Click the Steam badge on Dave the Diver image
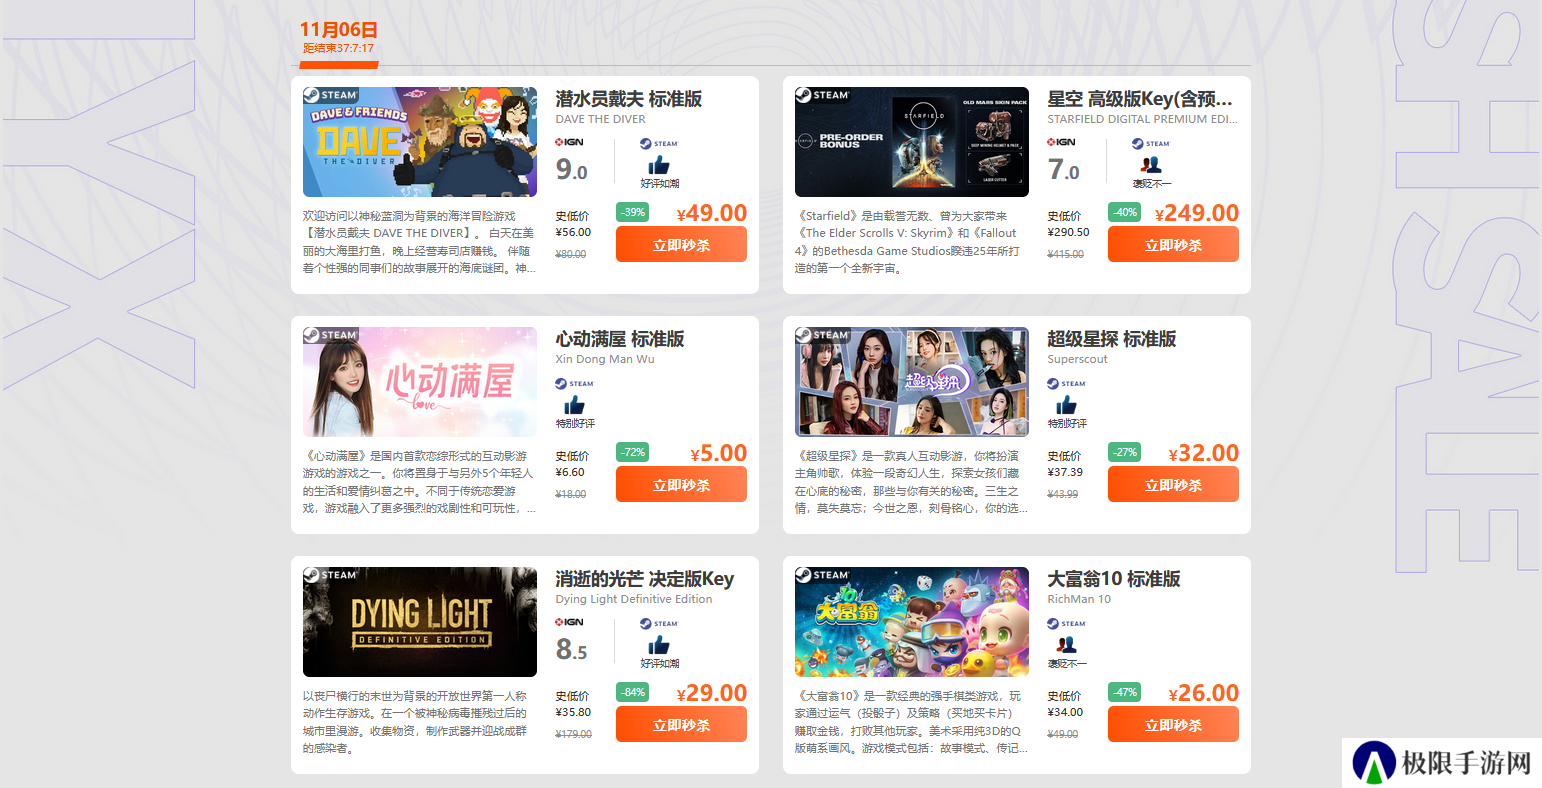 point(330,95)
